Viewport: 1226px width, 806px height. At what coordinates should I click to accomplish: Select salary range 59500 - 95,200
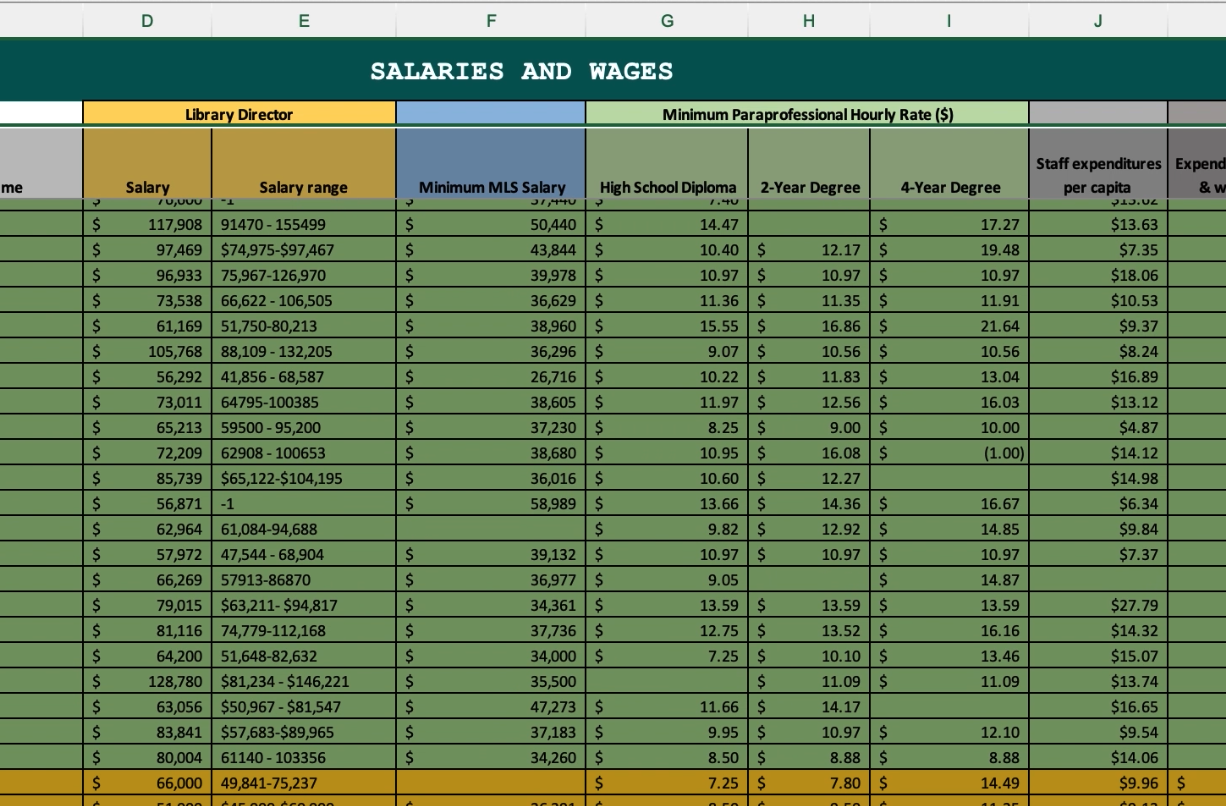tap(304, 427)
